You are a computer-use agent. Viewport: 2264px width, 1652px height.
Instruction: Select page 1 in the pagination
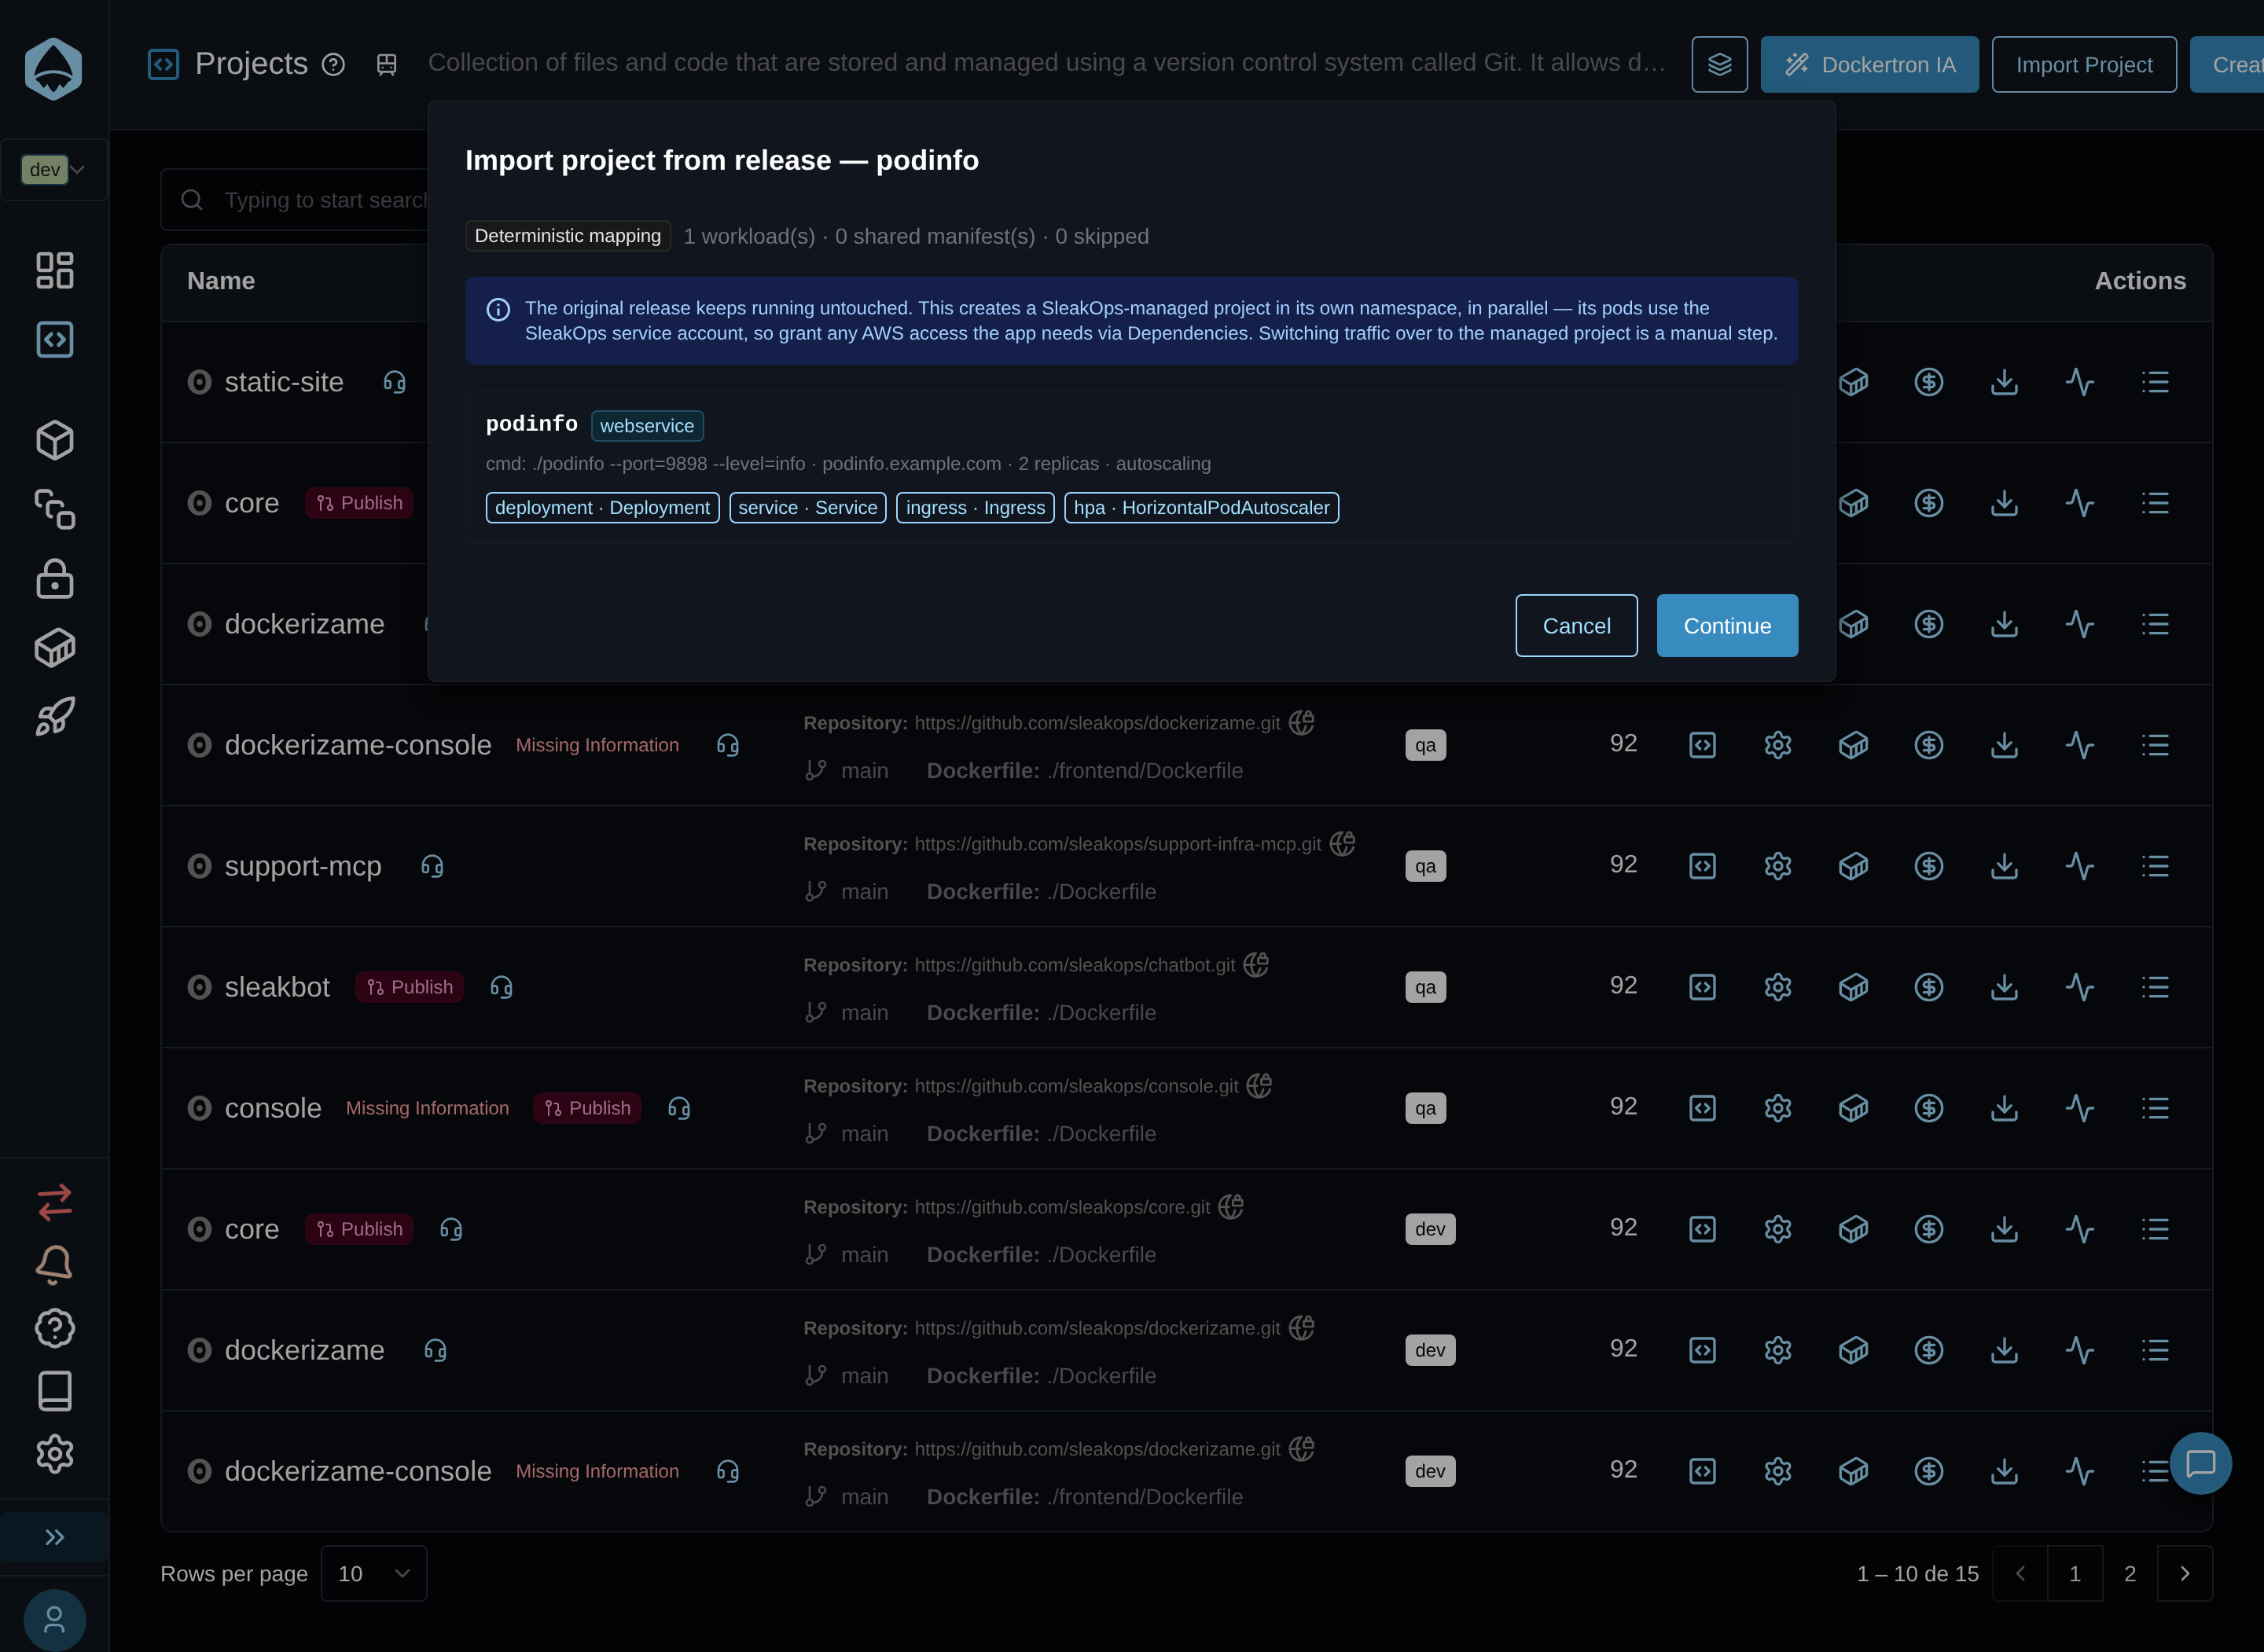(2075, 1574)
